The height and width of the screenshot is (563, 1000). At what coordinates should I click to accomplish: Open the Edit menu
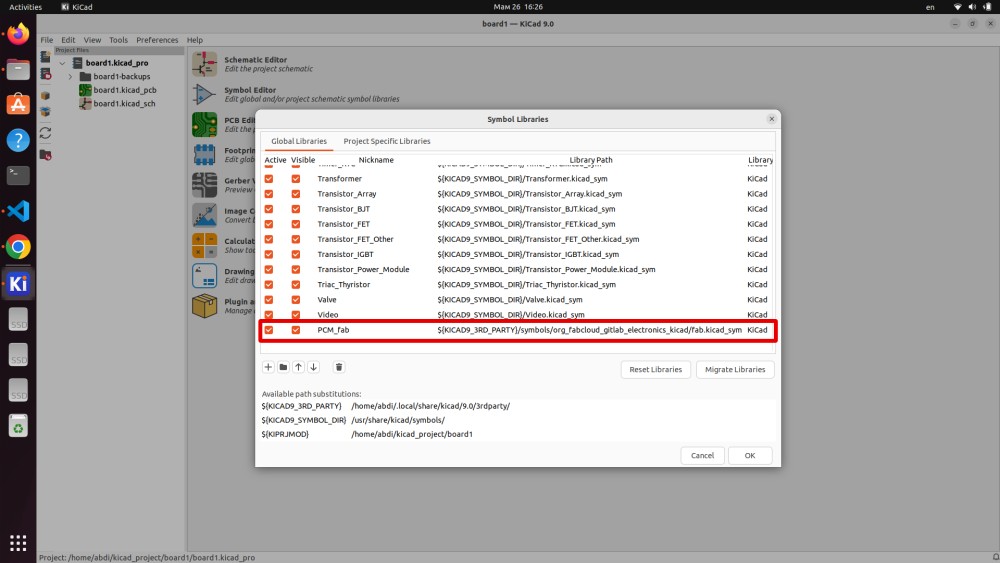pyautogui.click(x=68, y=40)
